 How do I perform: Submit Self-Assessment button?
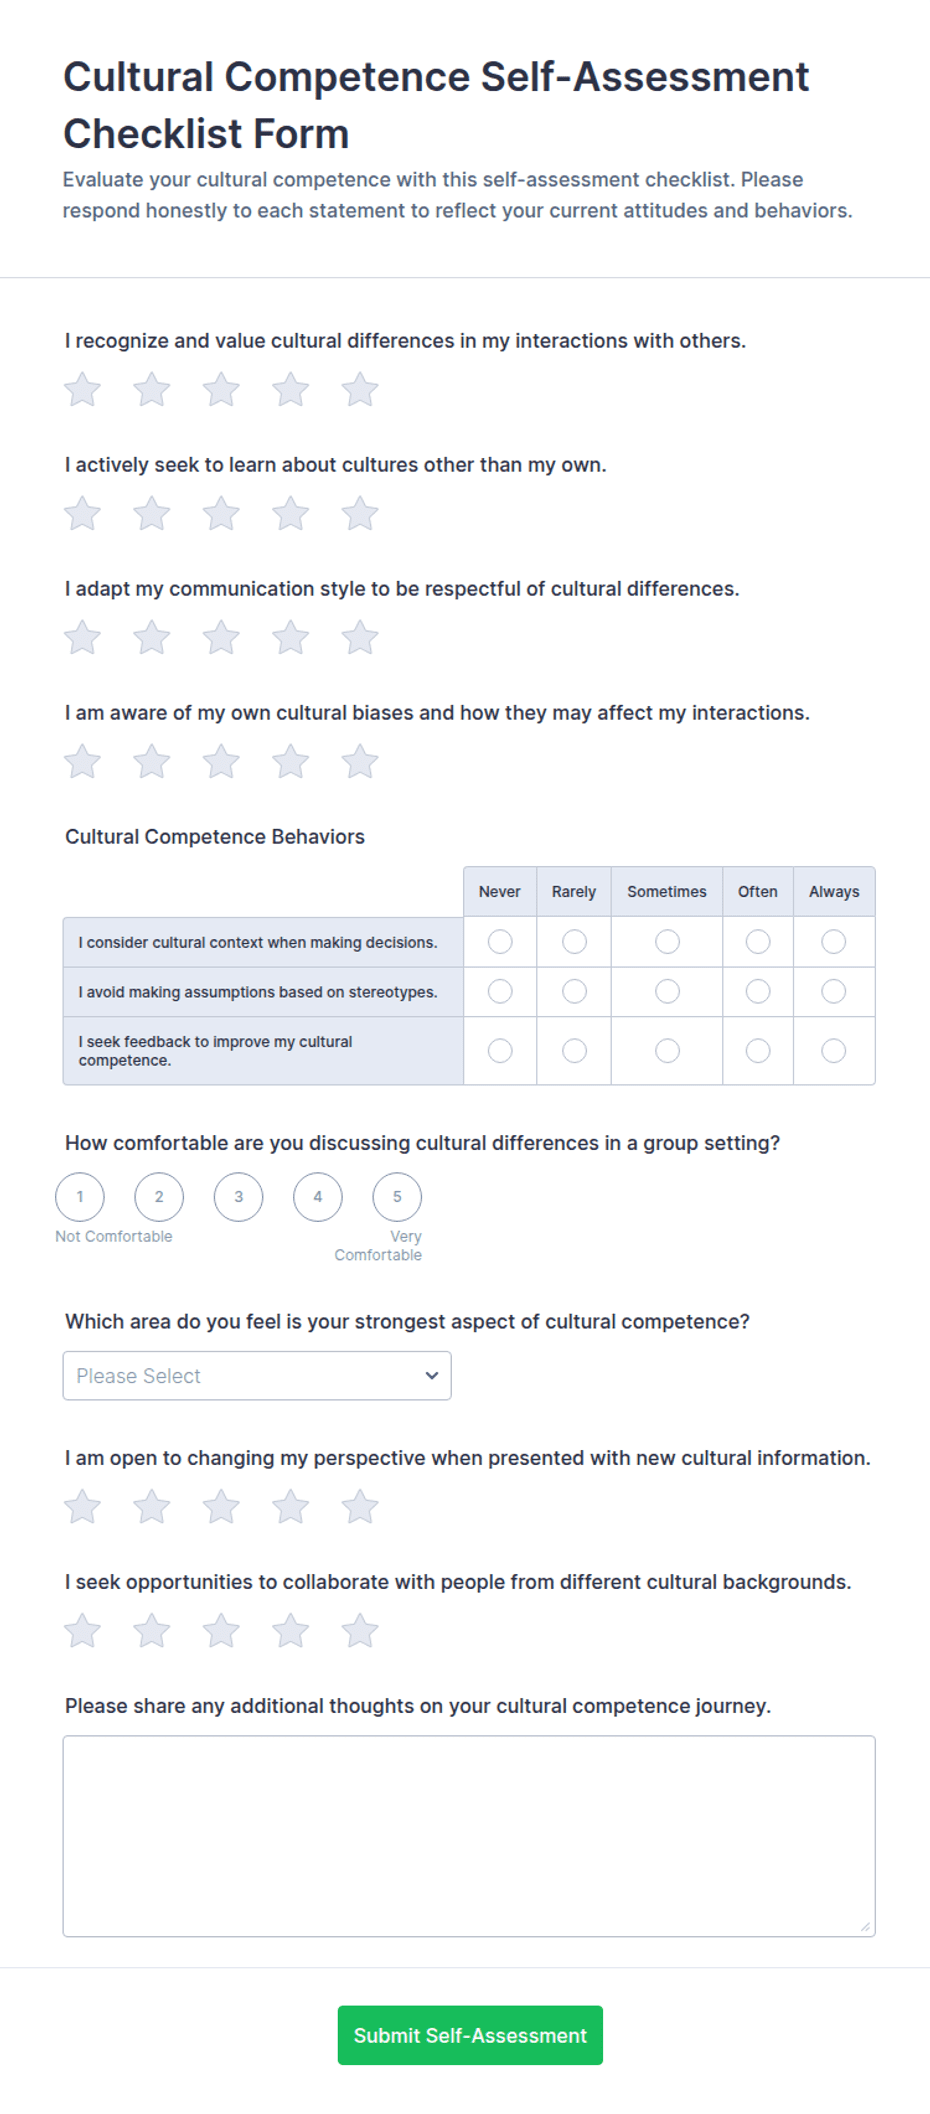[x=470, y=2035]
